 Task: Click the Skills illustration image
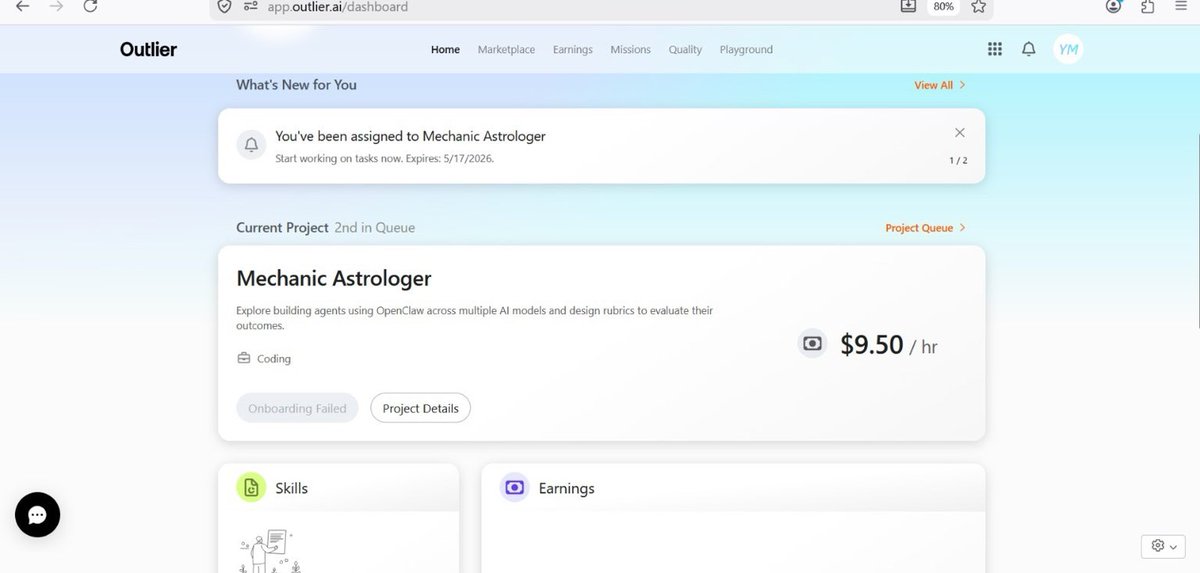click(269, 551)
